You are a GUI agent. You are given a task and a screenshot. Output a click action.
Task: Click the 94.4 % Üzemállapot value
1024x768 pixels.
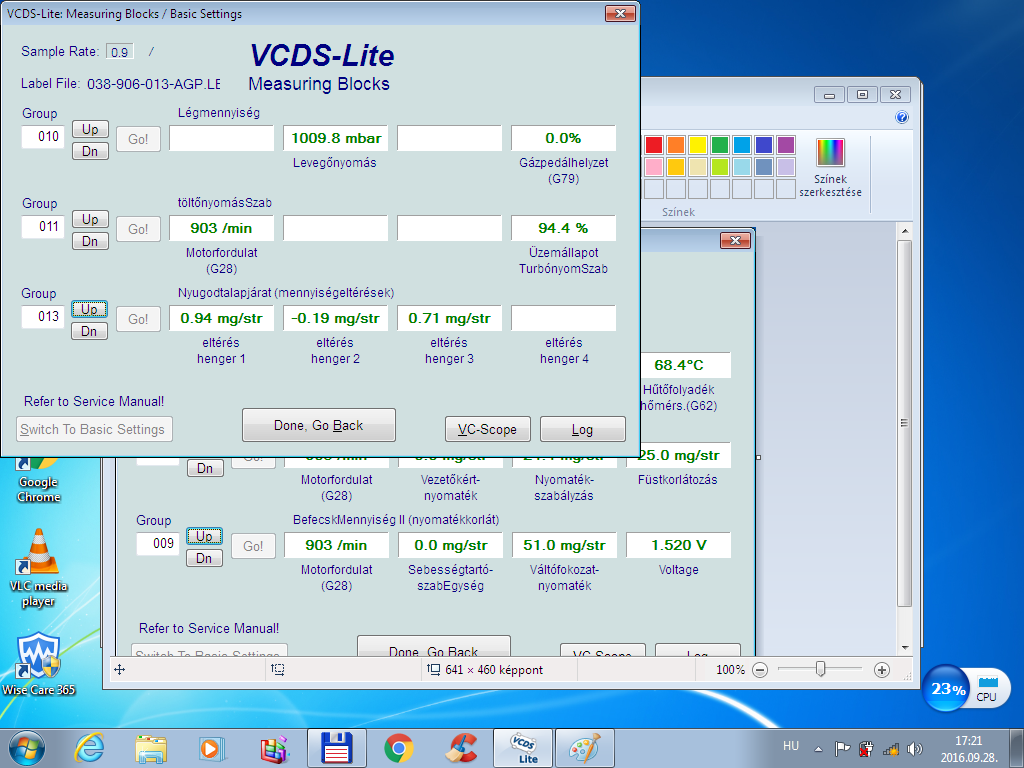tap(564, 229)
